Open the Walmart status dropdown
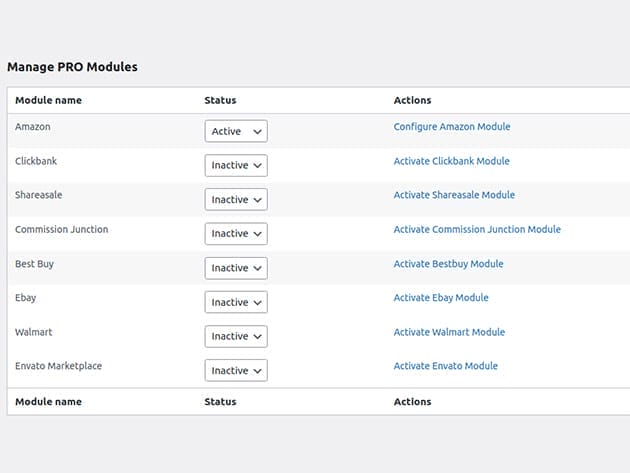 pos(236,336)
